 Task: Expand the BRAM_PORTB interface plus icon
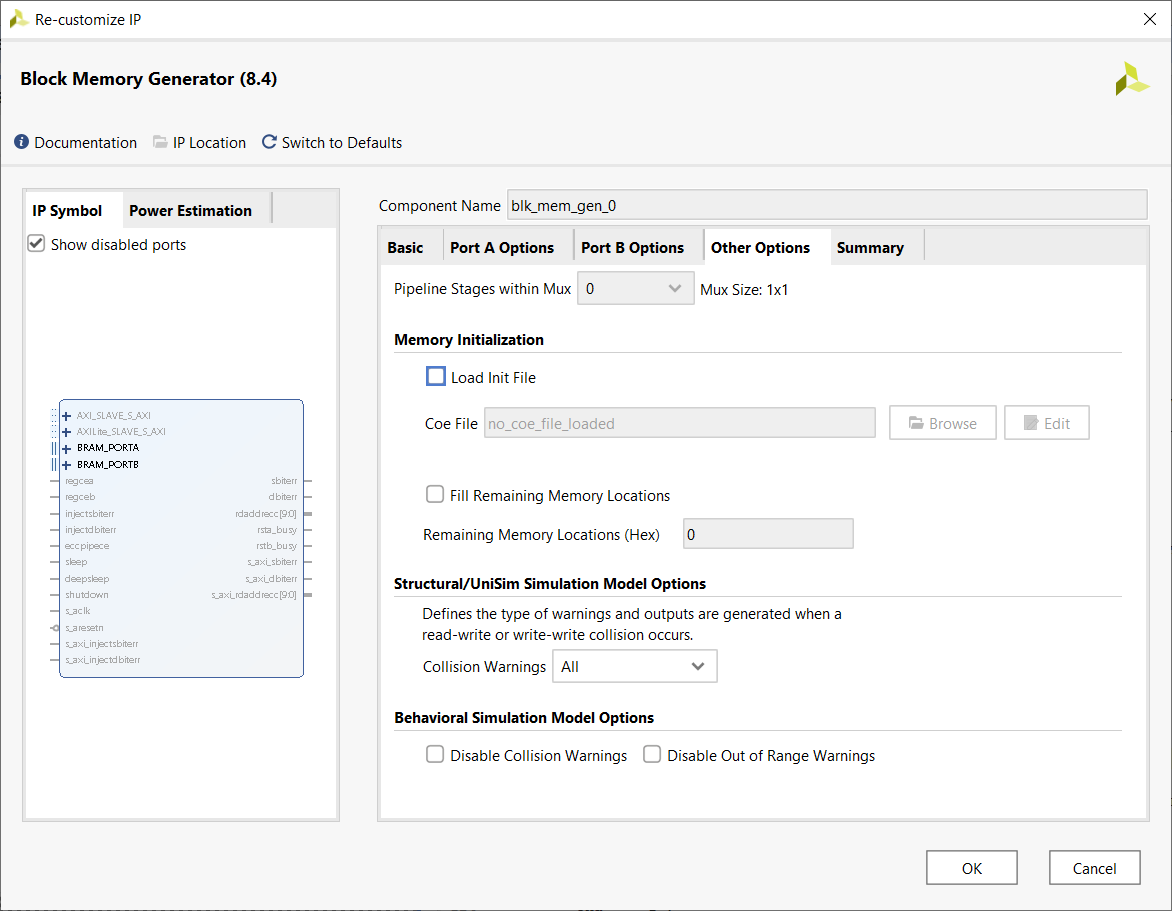(67, 465)
